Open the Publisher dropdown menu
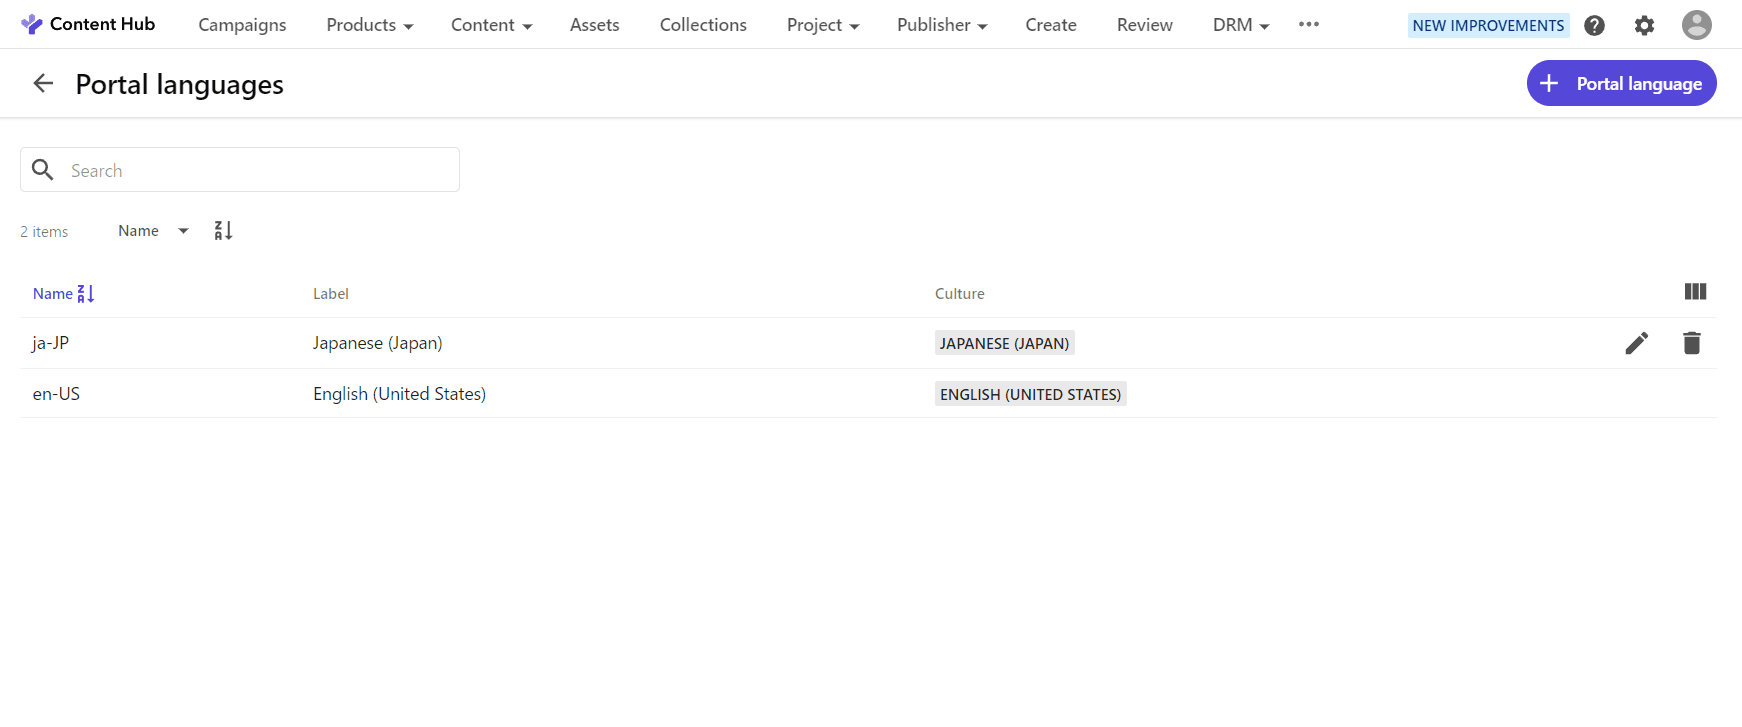This screenshot has width=1742, height=727. point(941,25)
